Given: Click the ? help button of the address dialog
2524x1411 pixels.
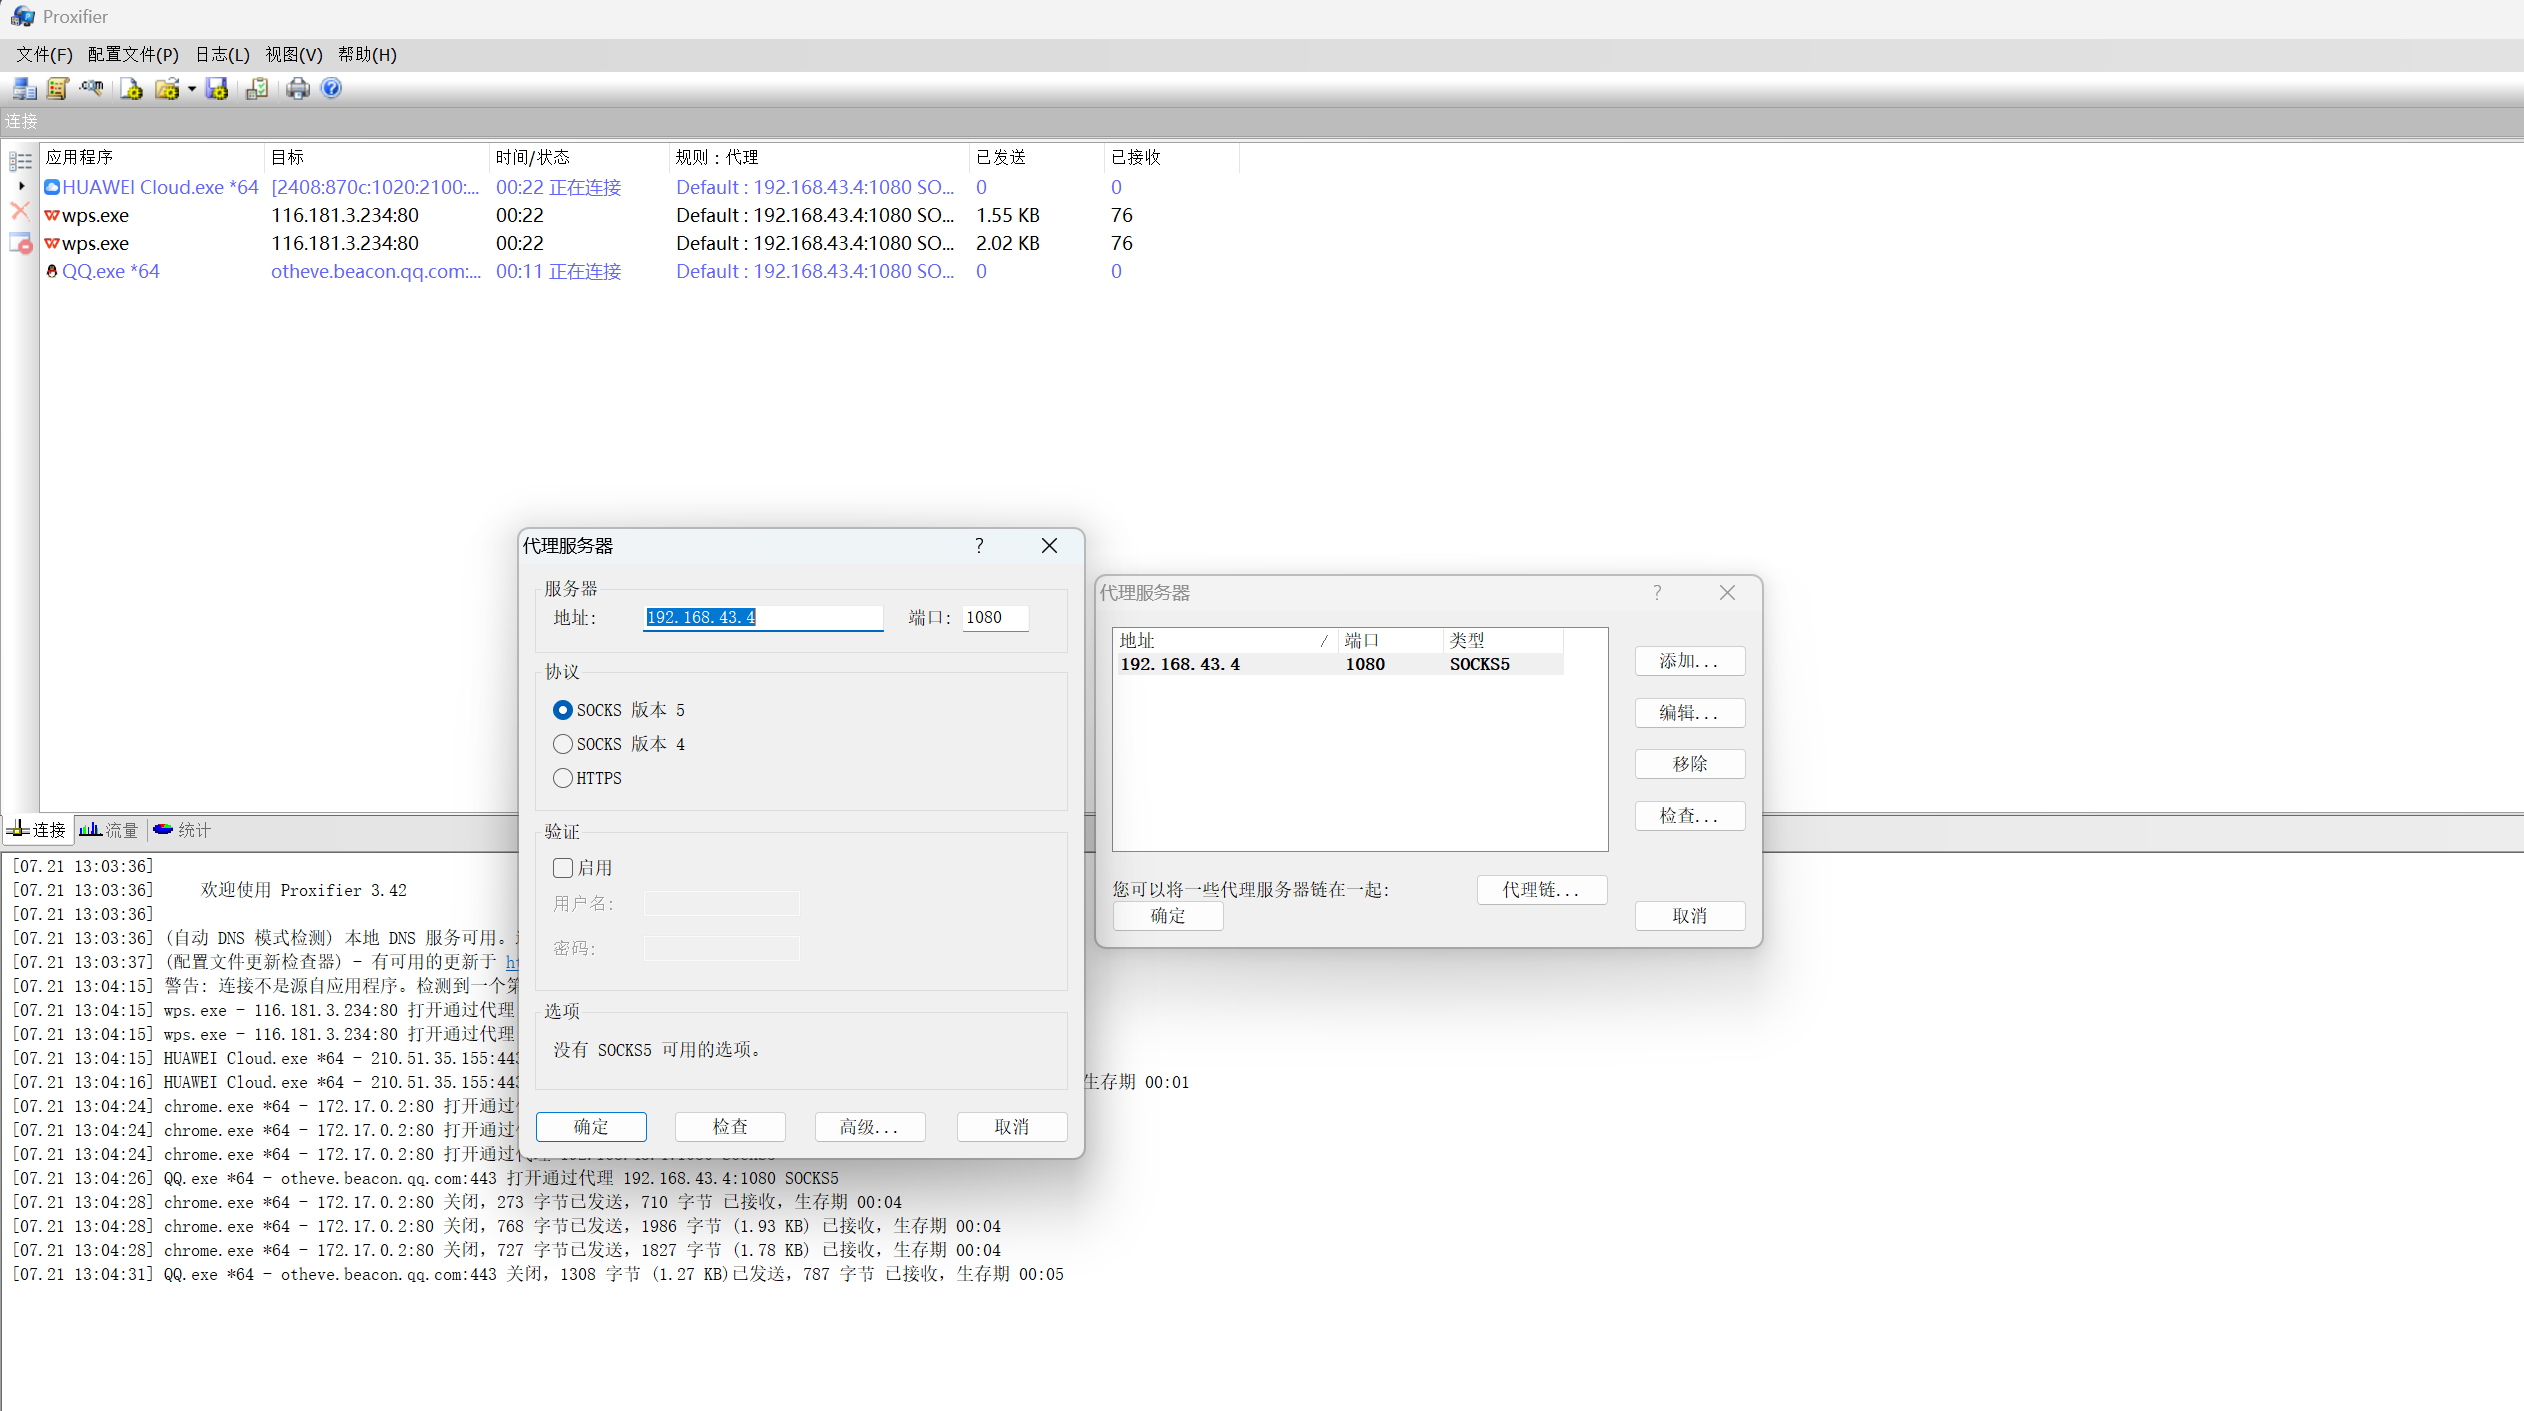Looking at the screenshot, I should 979,545.
